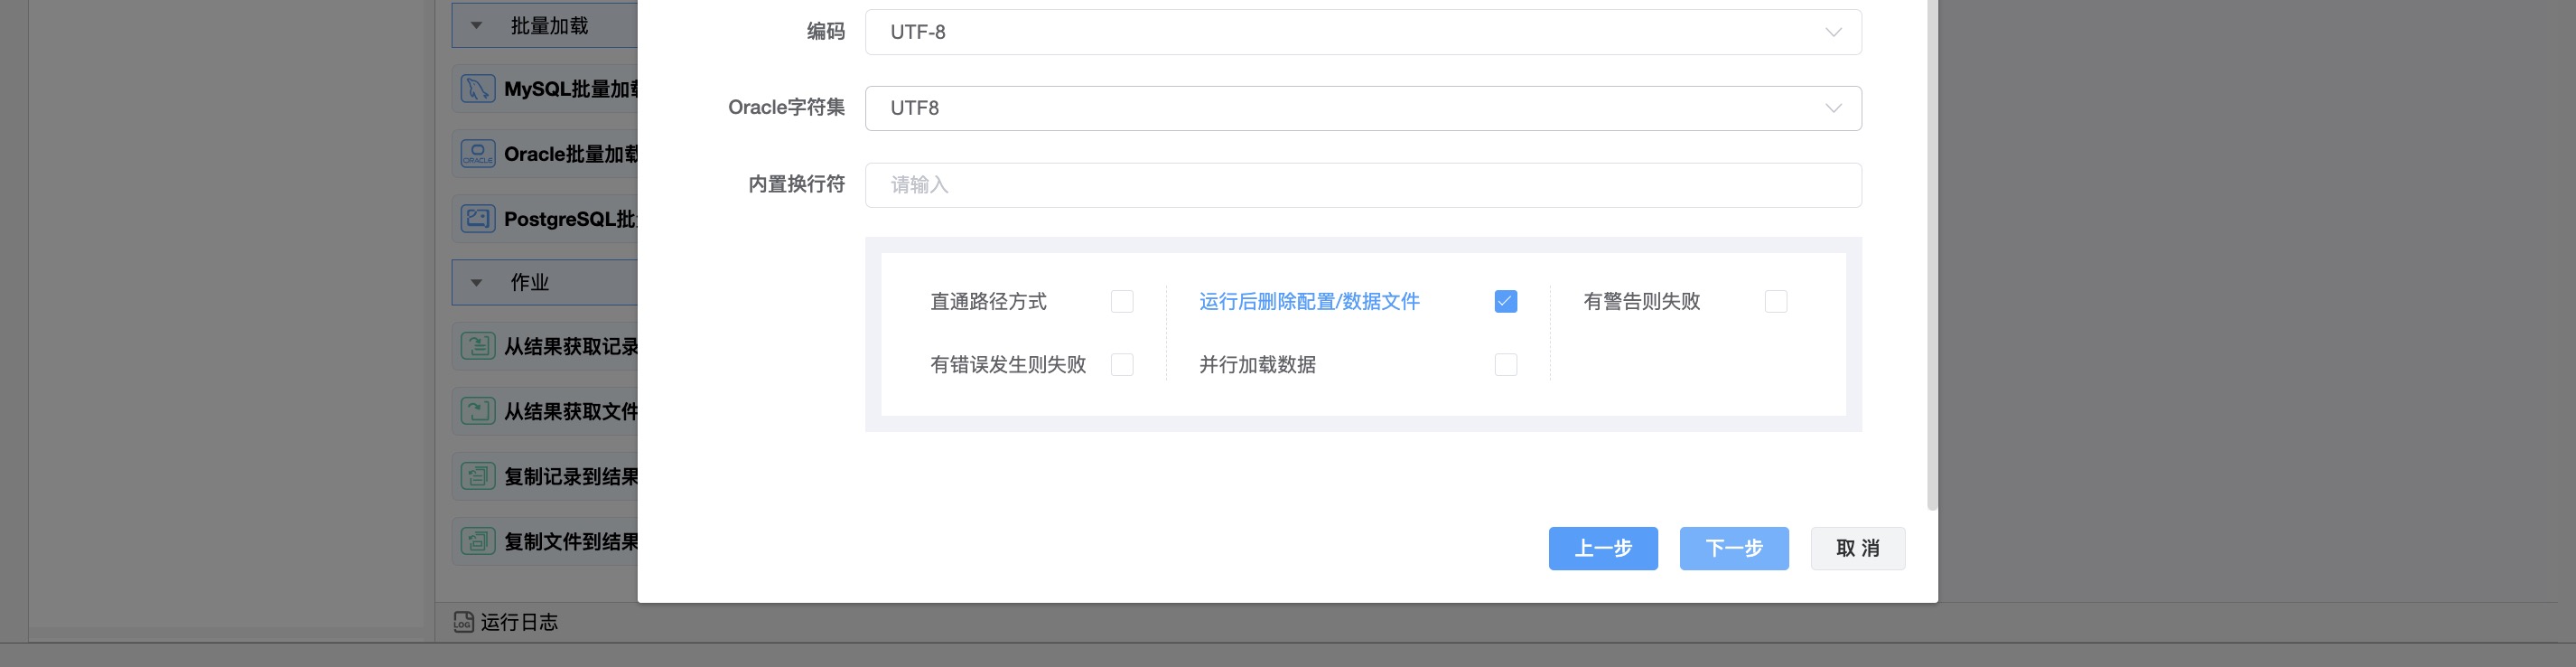This screenshot has height=667, width=2576.
Task: Click the 从结果获取文件 job icon
Action: click(x=477, y=411)
